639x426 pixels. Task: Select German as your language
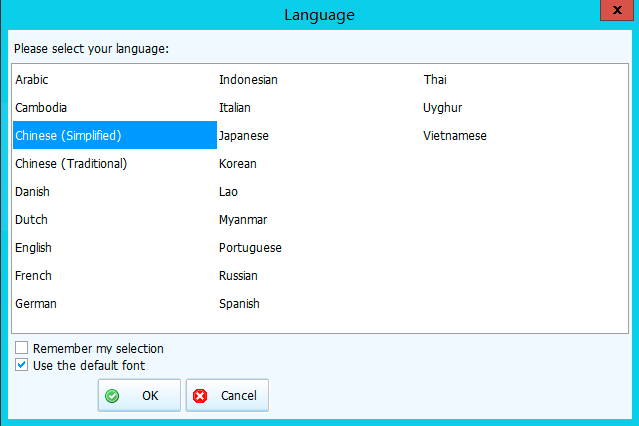click(x=36, y=303)
